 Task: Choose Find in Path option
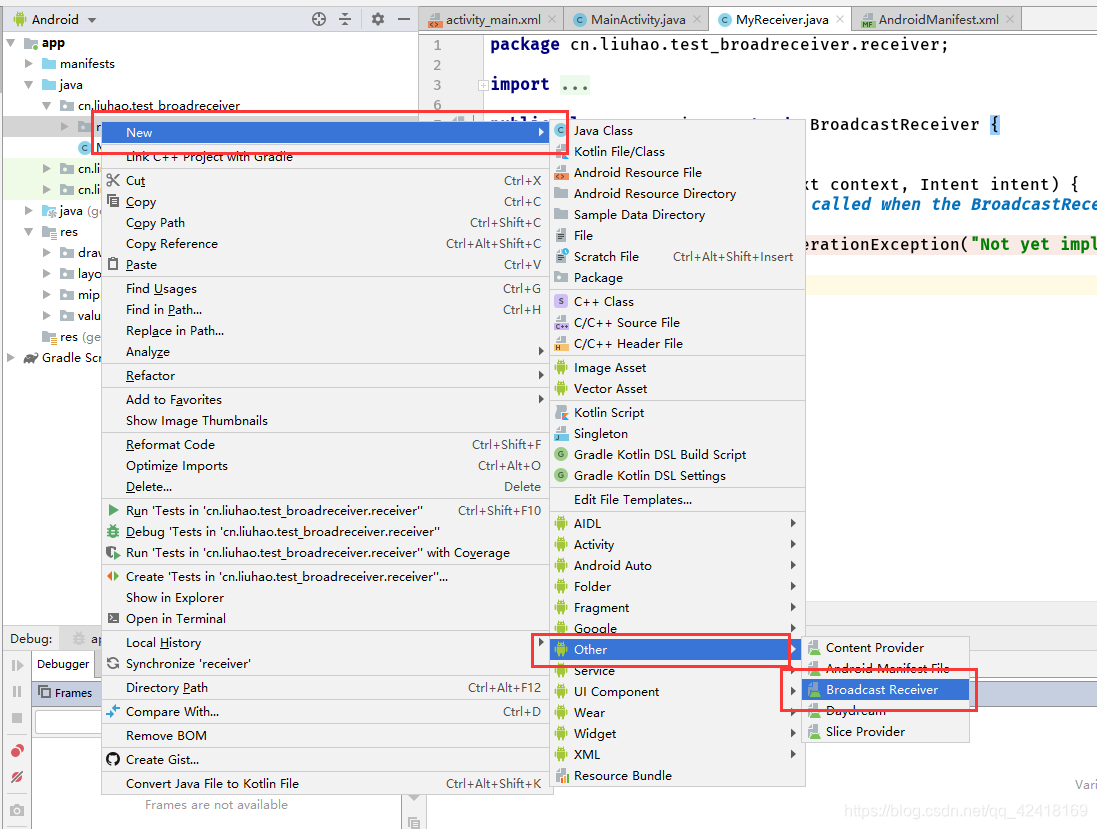click(x=325, y=309)
